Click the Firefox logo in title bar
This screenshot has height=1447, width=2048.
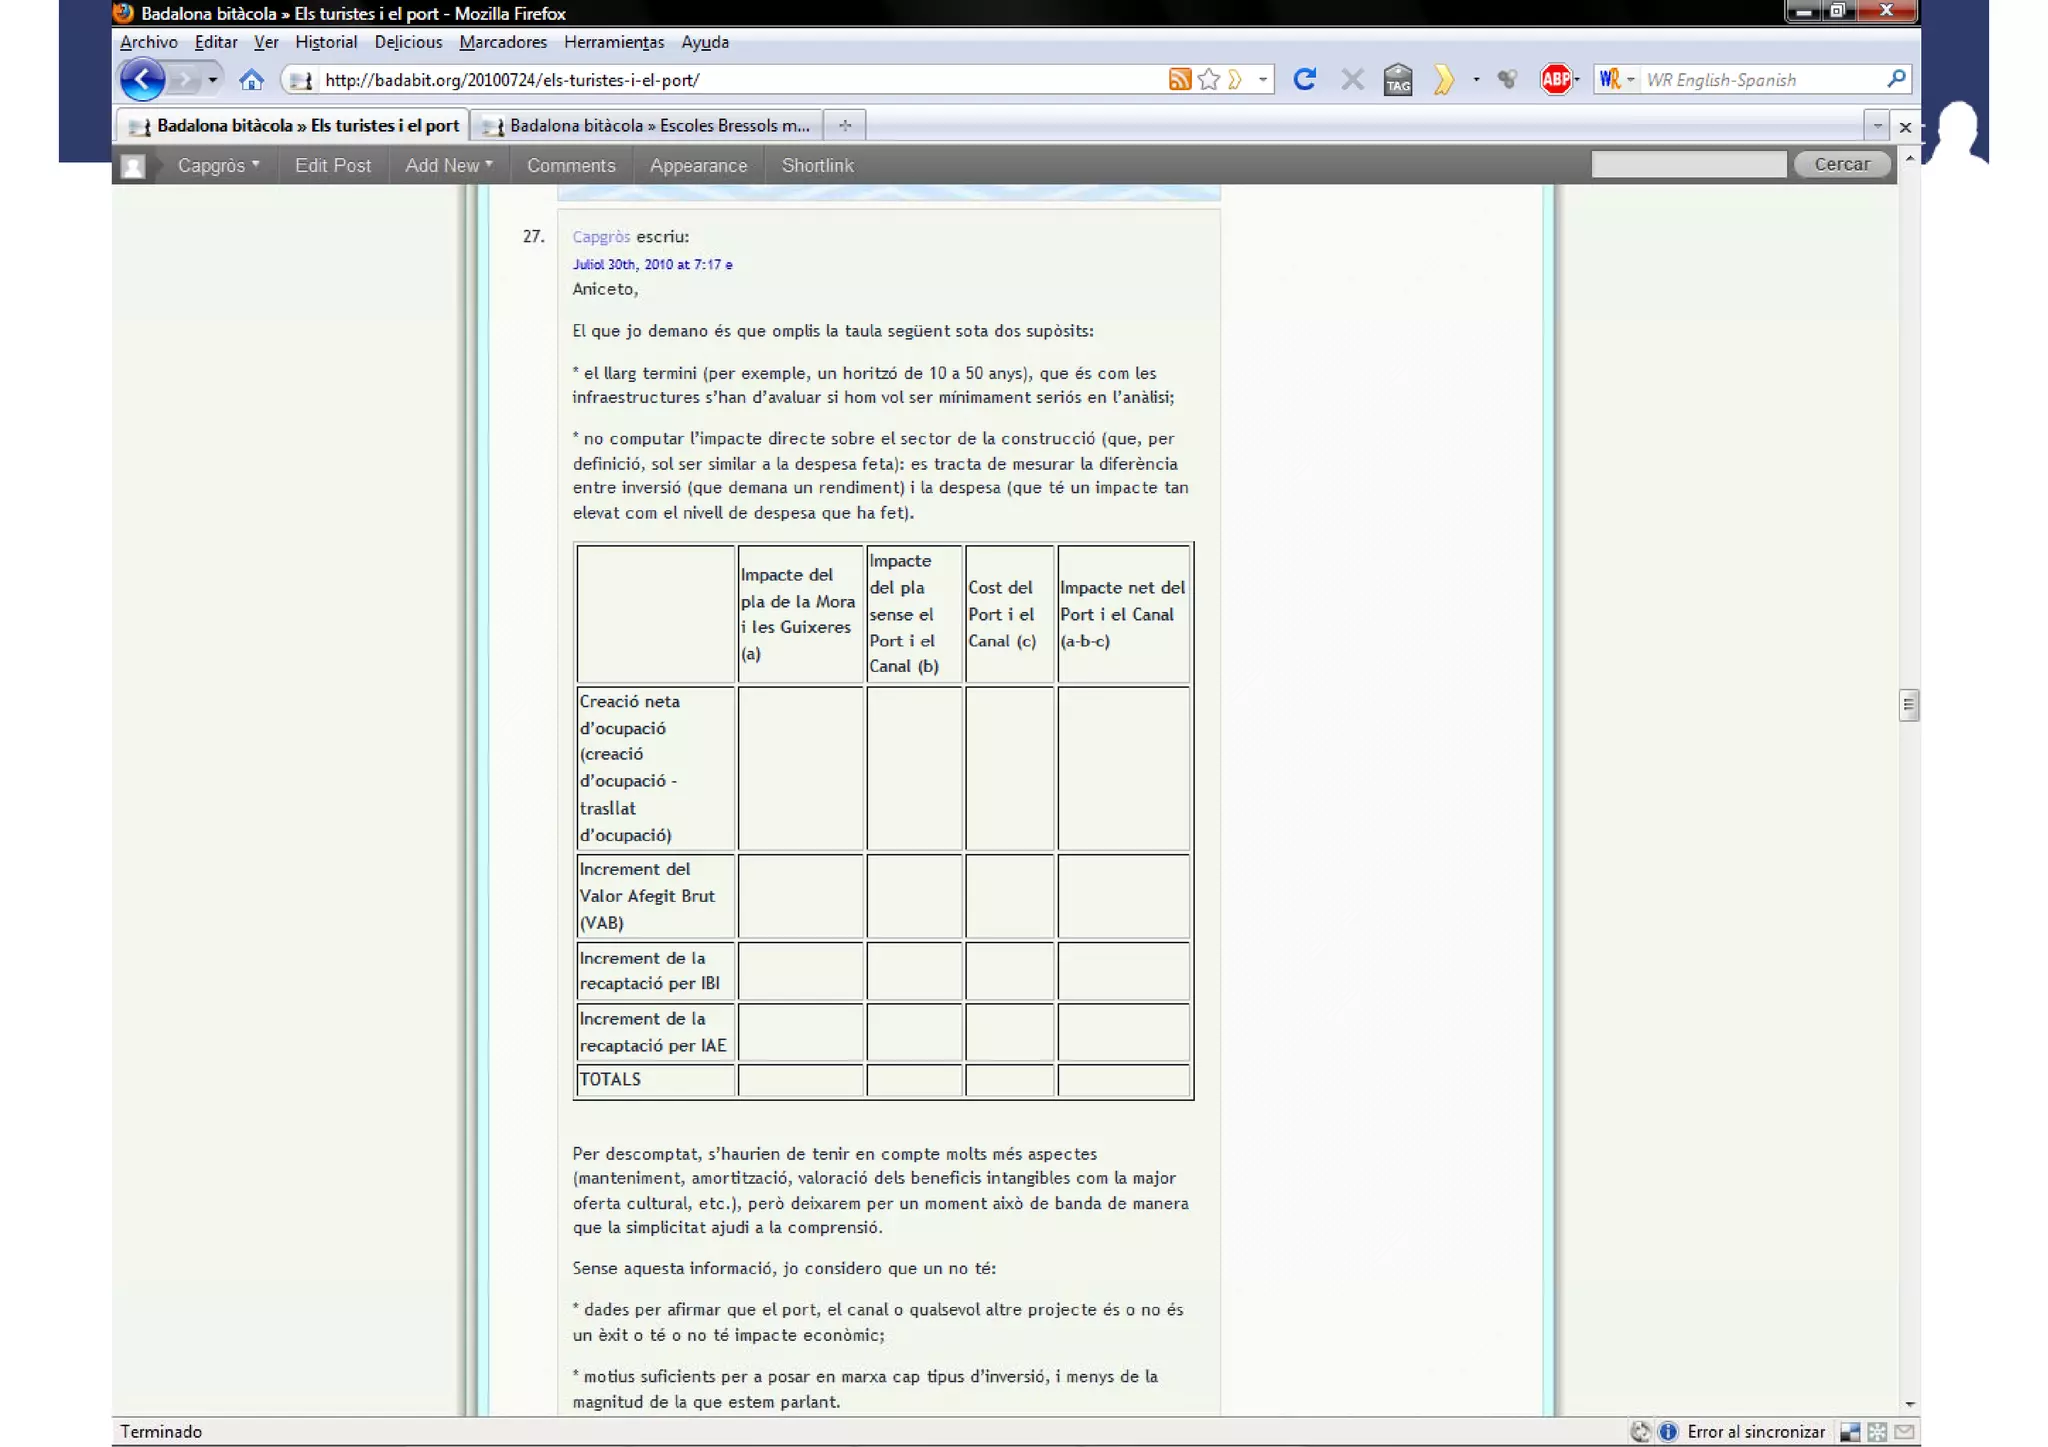(124, 13)
